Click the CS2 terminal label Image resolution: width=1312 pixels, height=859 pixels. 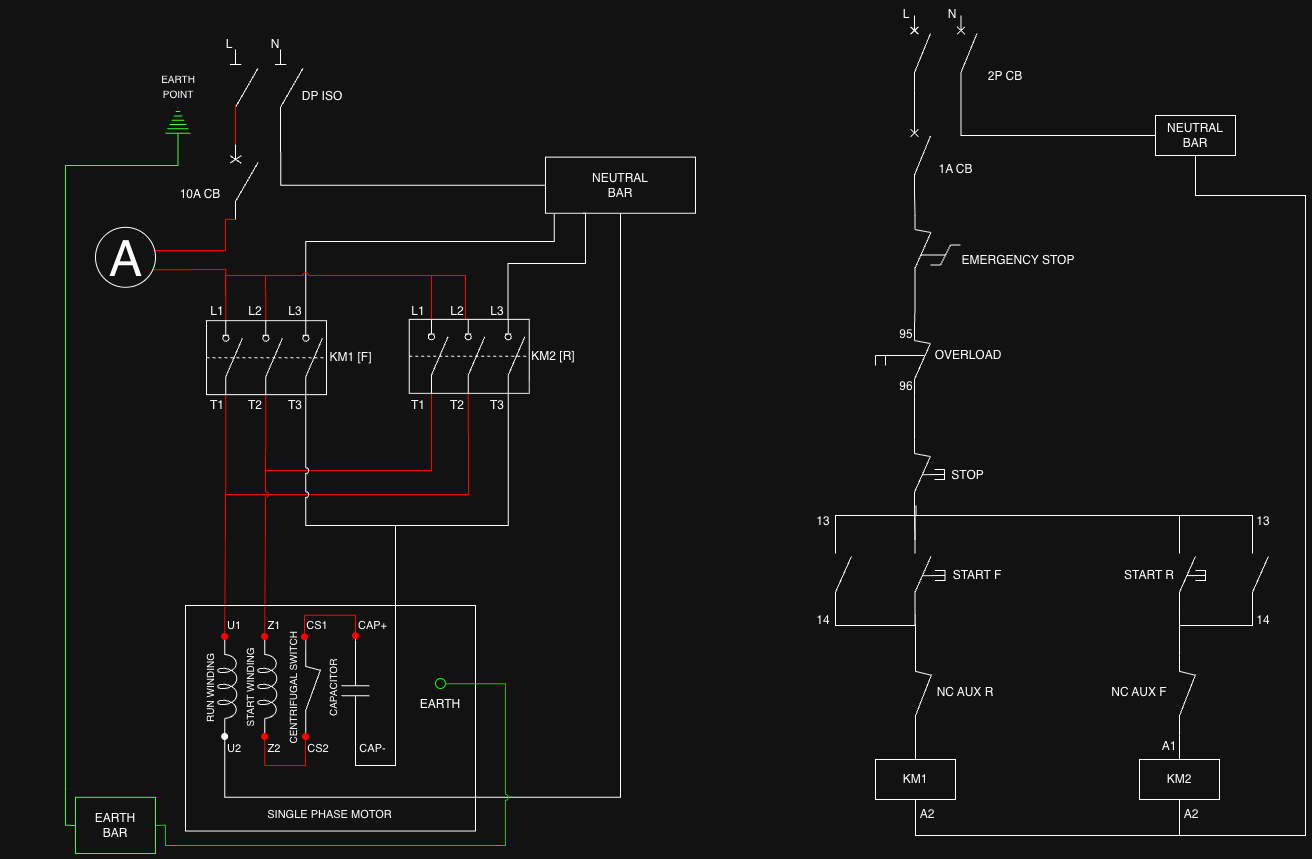coord(318,748)
